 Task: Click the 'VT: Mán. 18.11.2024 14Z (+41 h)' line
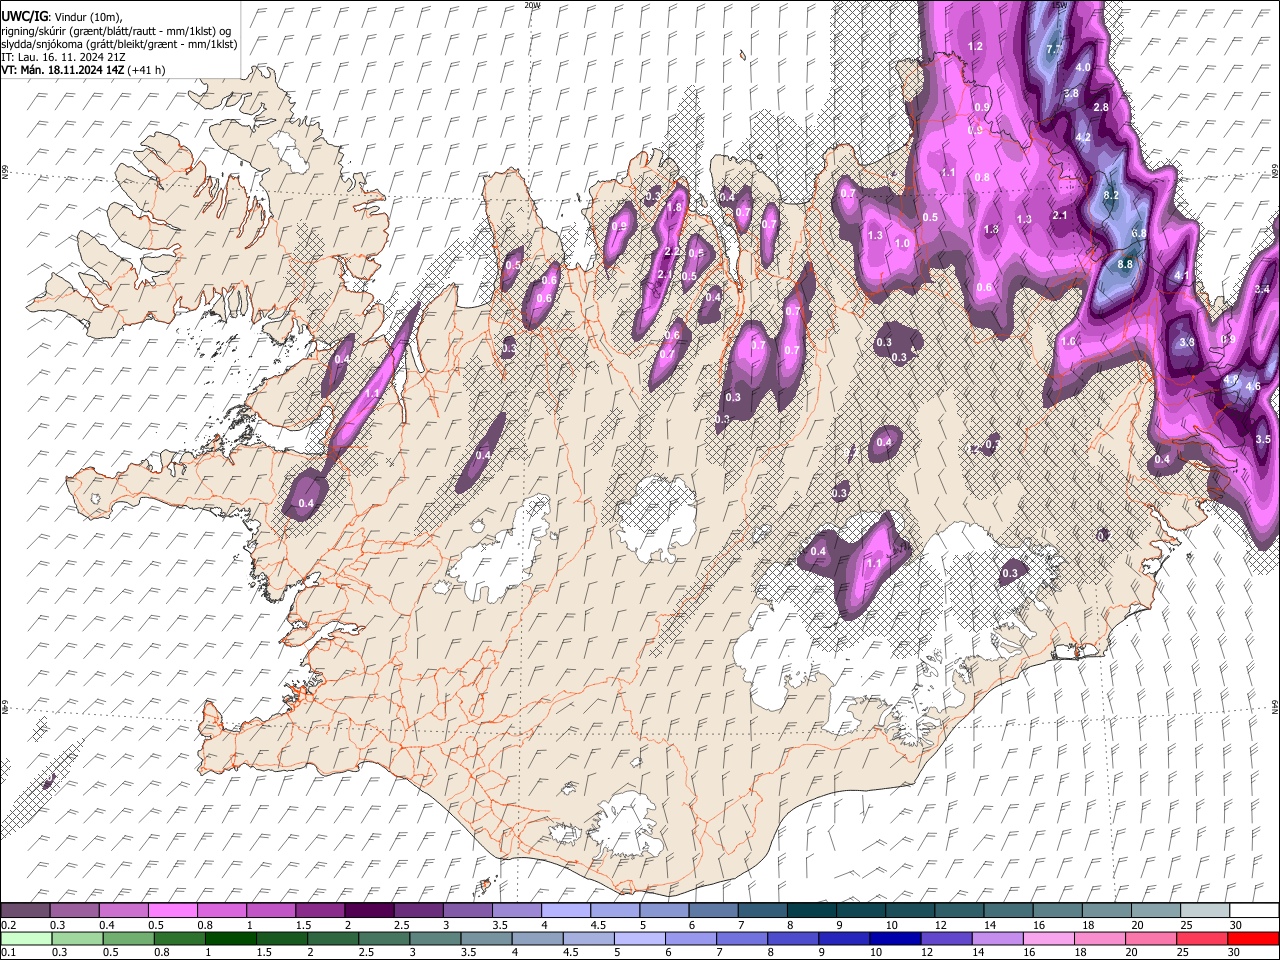pos(83,70)
